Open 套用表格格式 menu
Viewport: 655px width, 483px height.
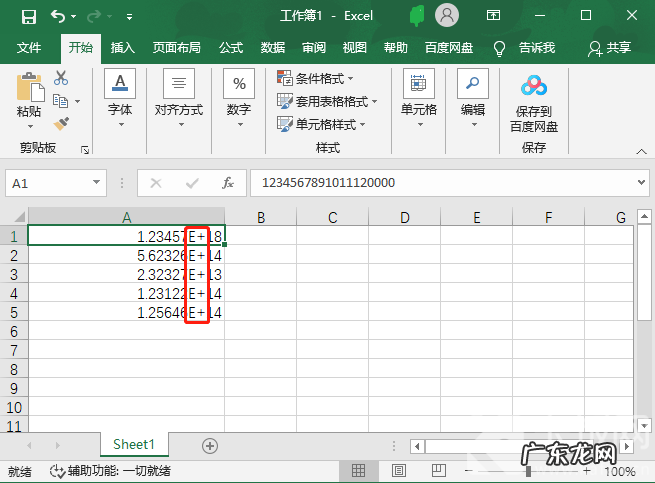point(328,101)
